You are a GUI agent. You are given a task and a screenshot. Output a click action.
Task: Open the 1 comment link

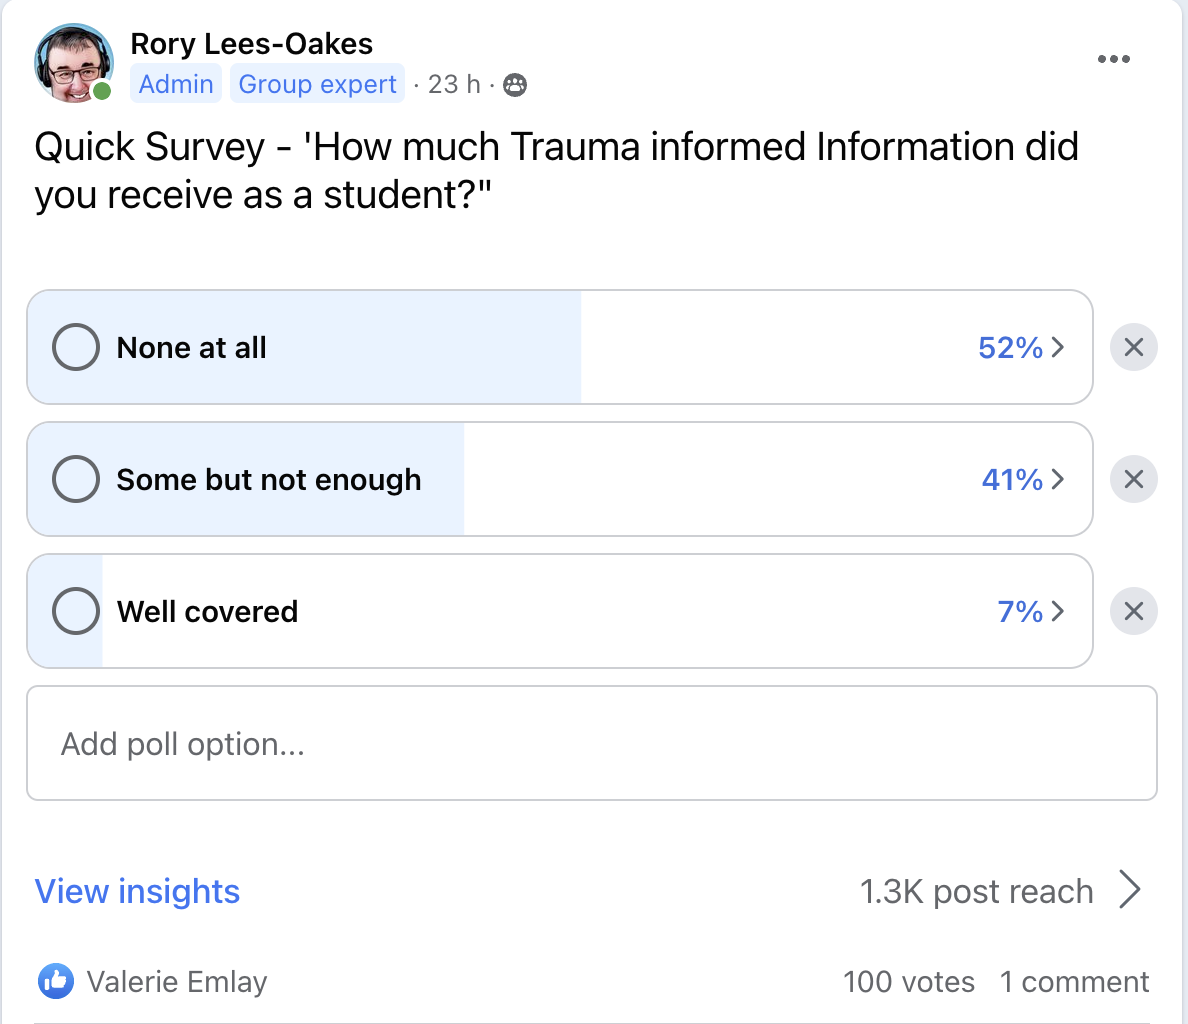(1074, 982)
